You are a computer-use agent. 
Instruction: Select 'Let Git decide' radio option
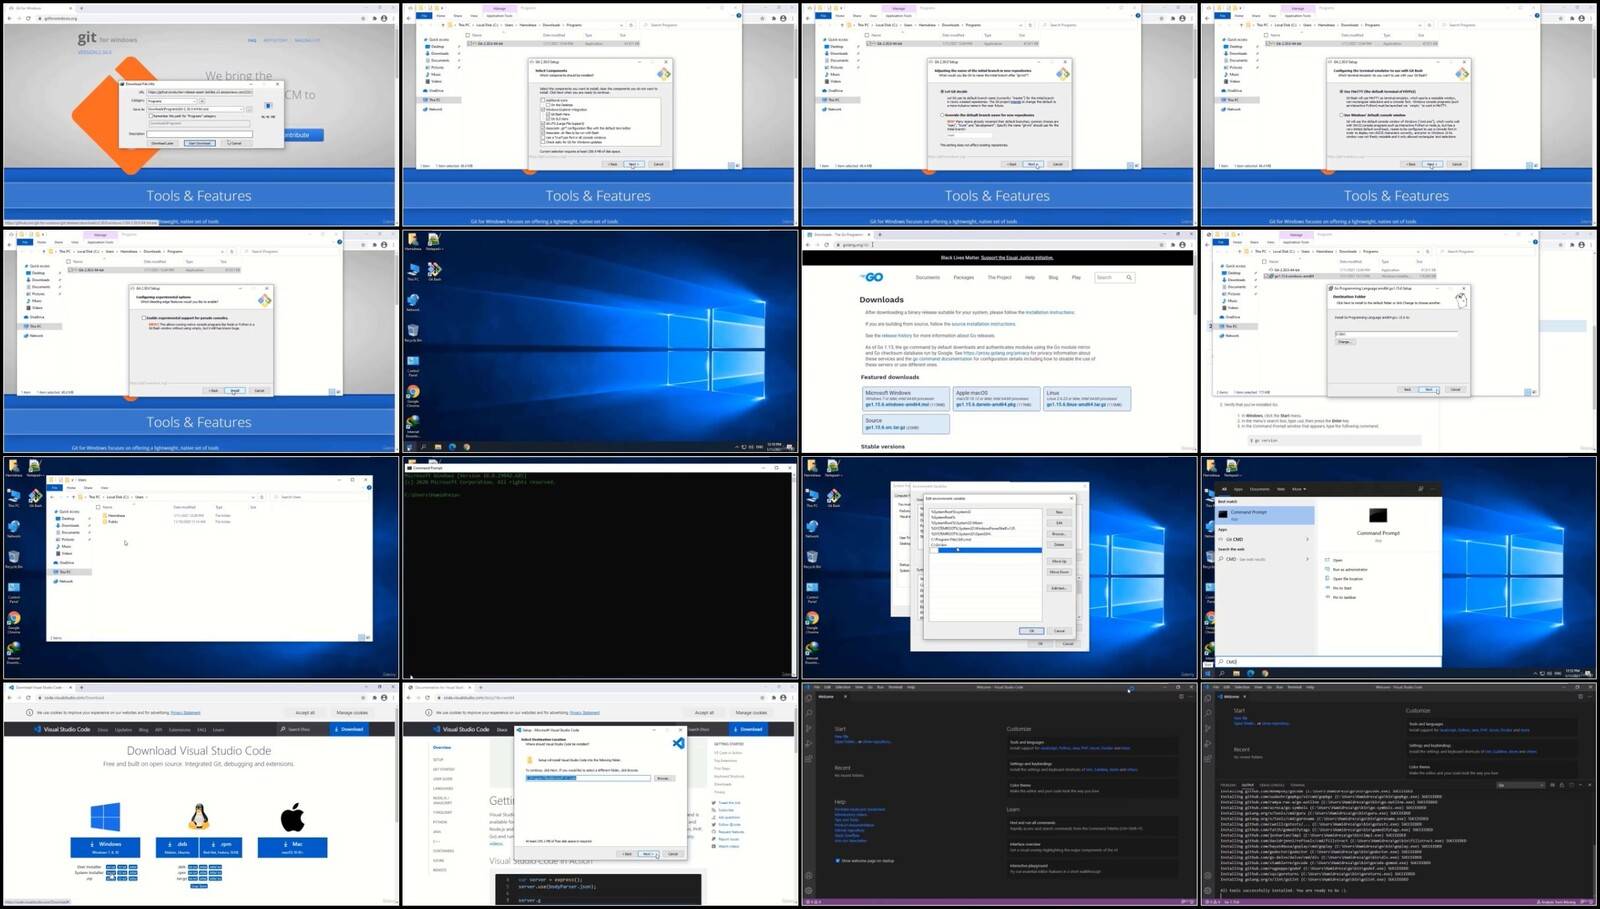pyautogui.click(x=942, y=92)
